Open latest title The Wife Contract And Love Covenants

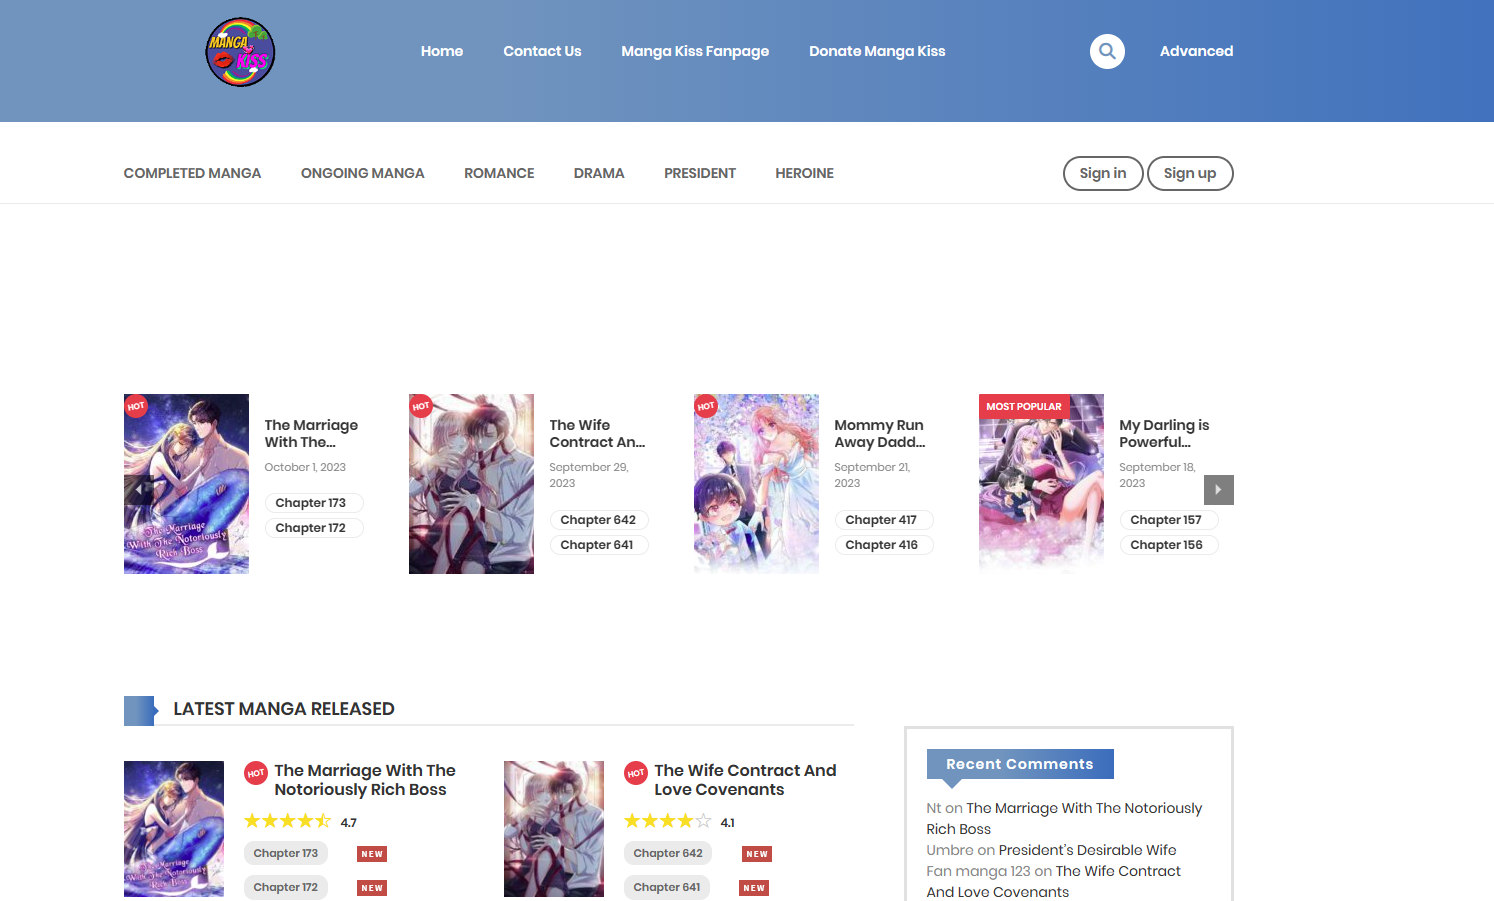click(745, 780)
